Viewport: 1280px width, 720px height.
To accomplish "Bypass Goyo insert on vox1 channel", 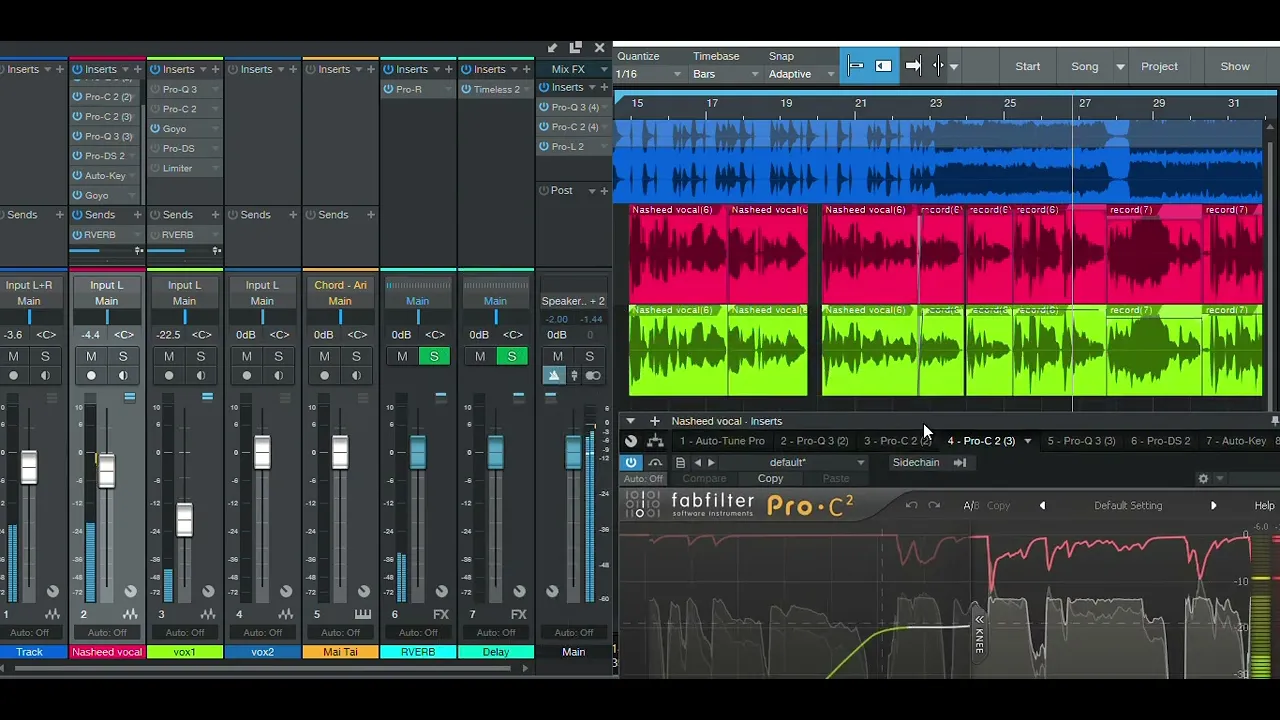I will coord(155,128).
